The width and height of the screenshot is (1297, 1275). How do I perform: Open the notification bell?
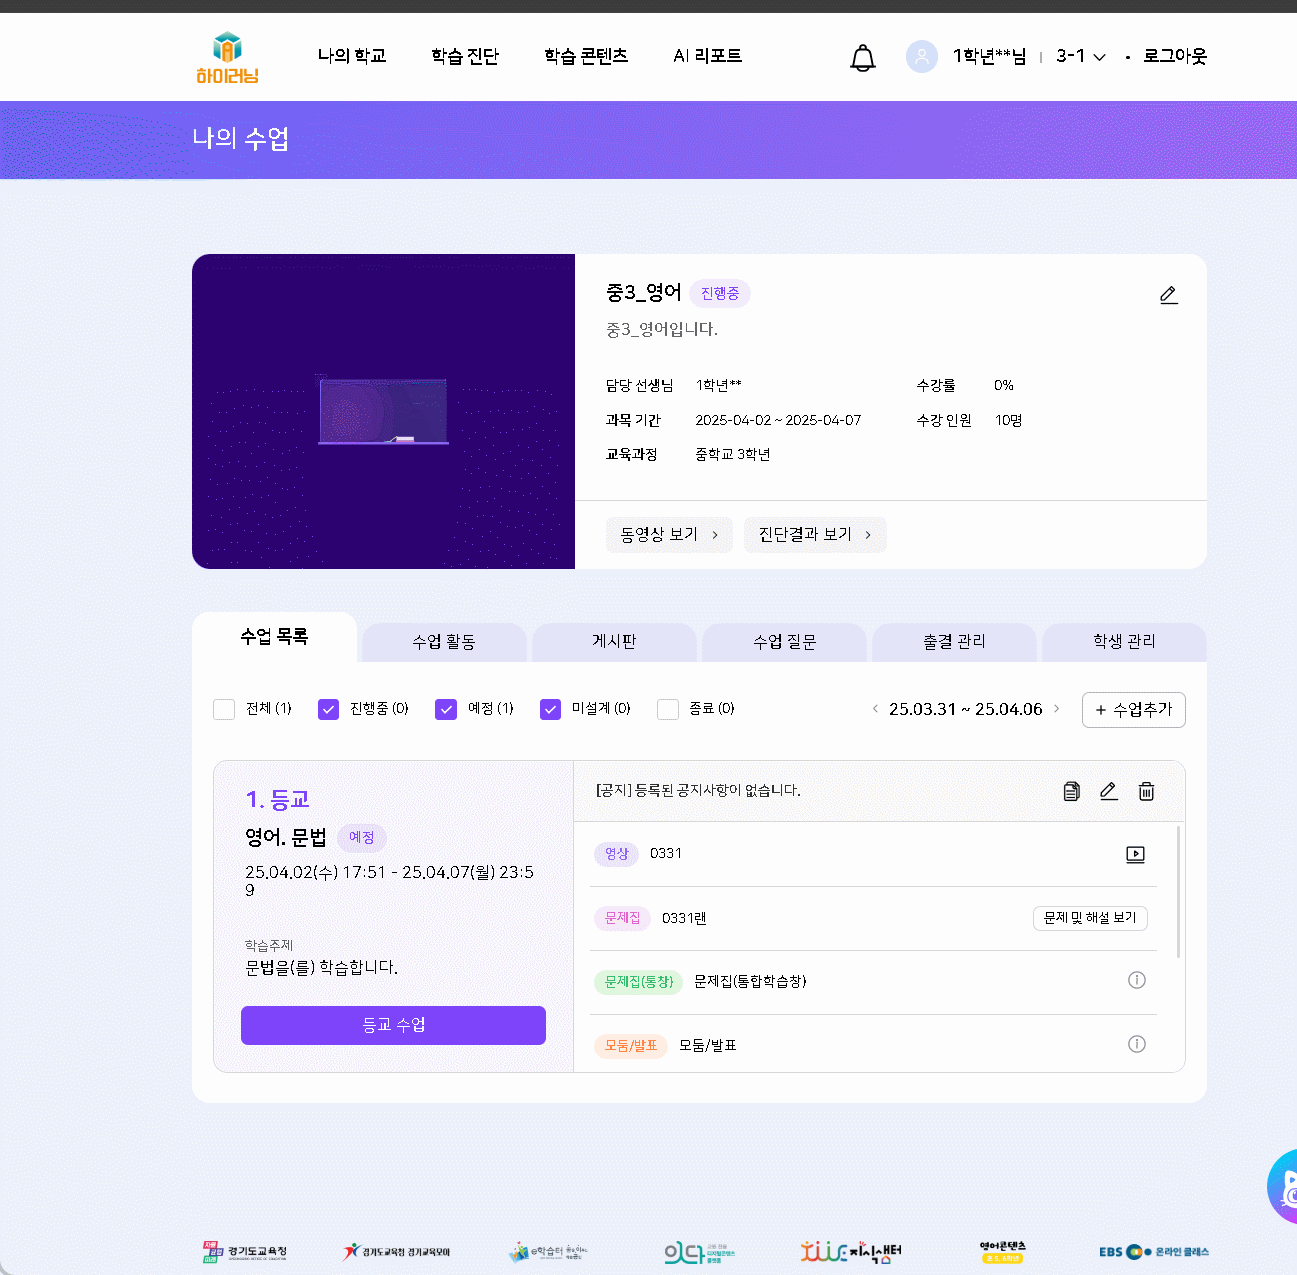point(862,58)
